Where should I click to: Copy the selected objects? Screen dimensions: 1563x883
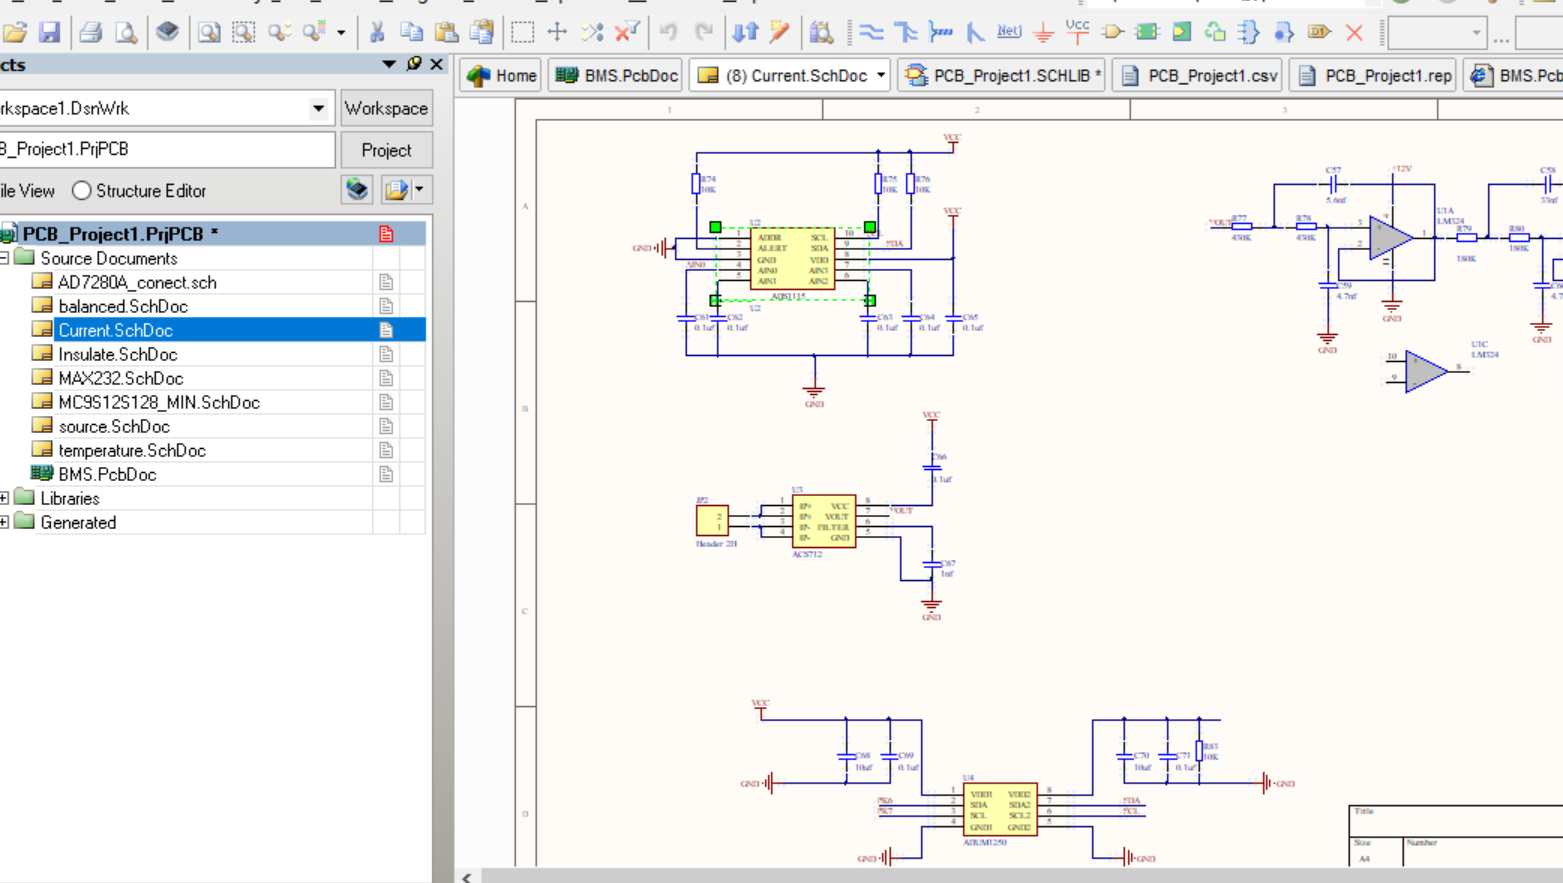(x=411, y=33)
